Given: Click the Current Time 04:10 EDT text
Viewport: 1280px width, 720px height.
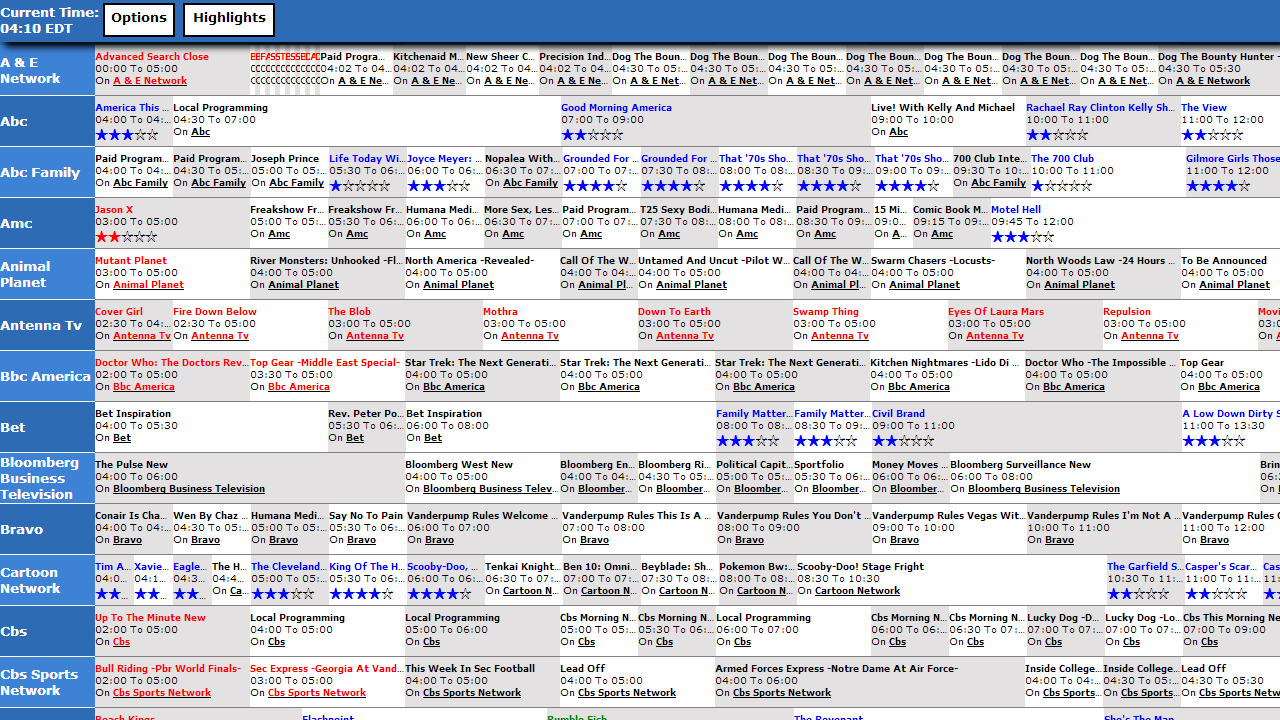Looking at the screenshot, I should [49, 20].
